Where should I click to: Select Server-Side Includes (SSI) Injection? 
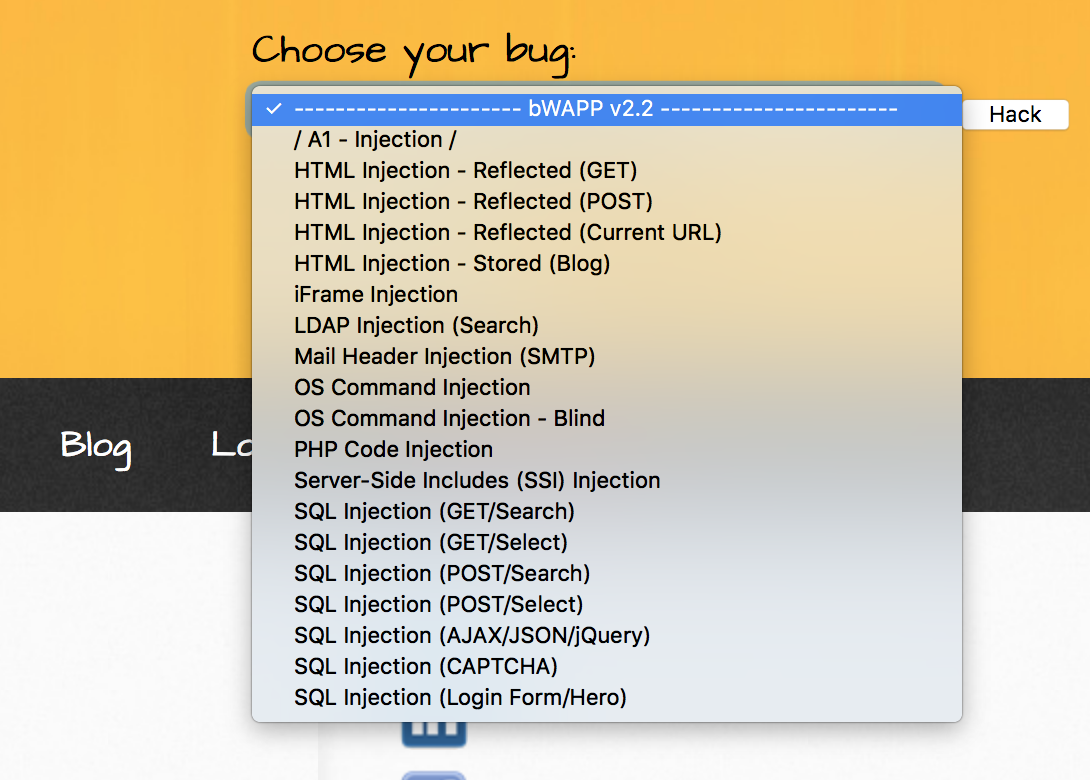[x=477, y=481]
